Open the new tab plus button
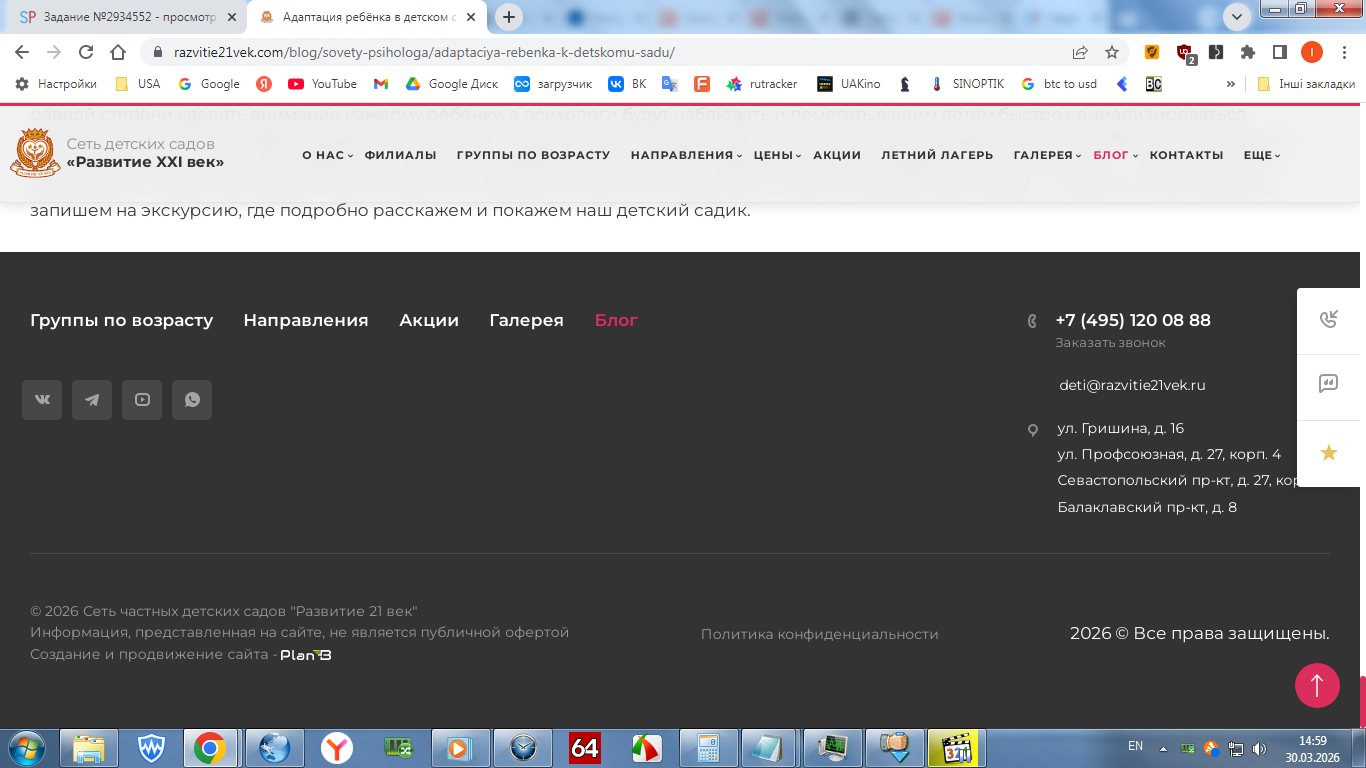 click(509, 17)
